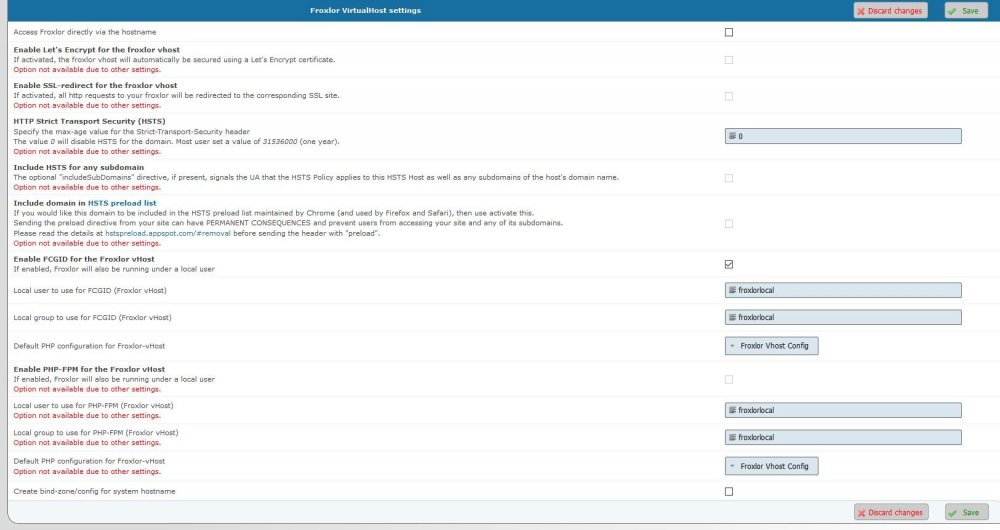Expand the PHP-FPM Default PHP configuration dropdown
Viewport: 1000px width, 530px height.
[771, 466]
